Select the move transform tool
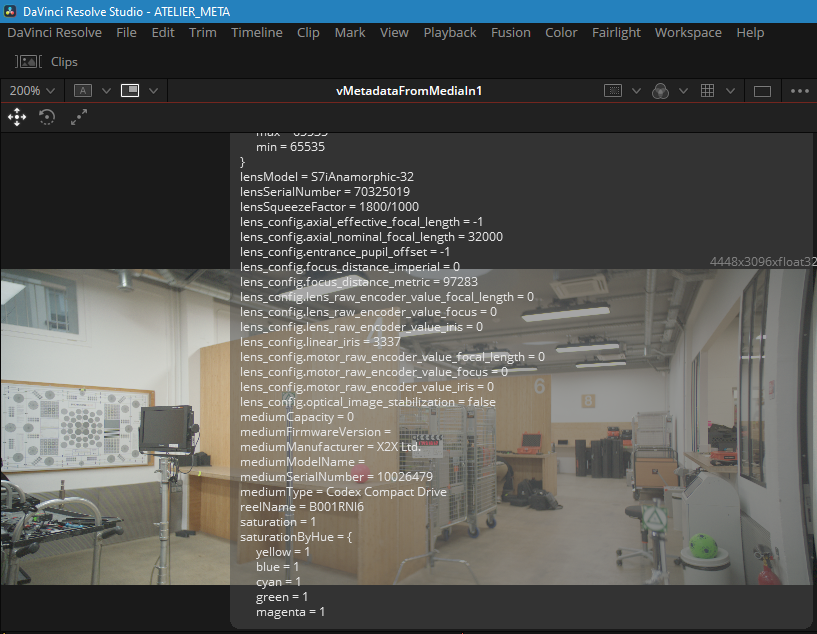817x634 pixels. coord(17,117)
